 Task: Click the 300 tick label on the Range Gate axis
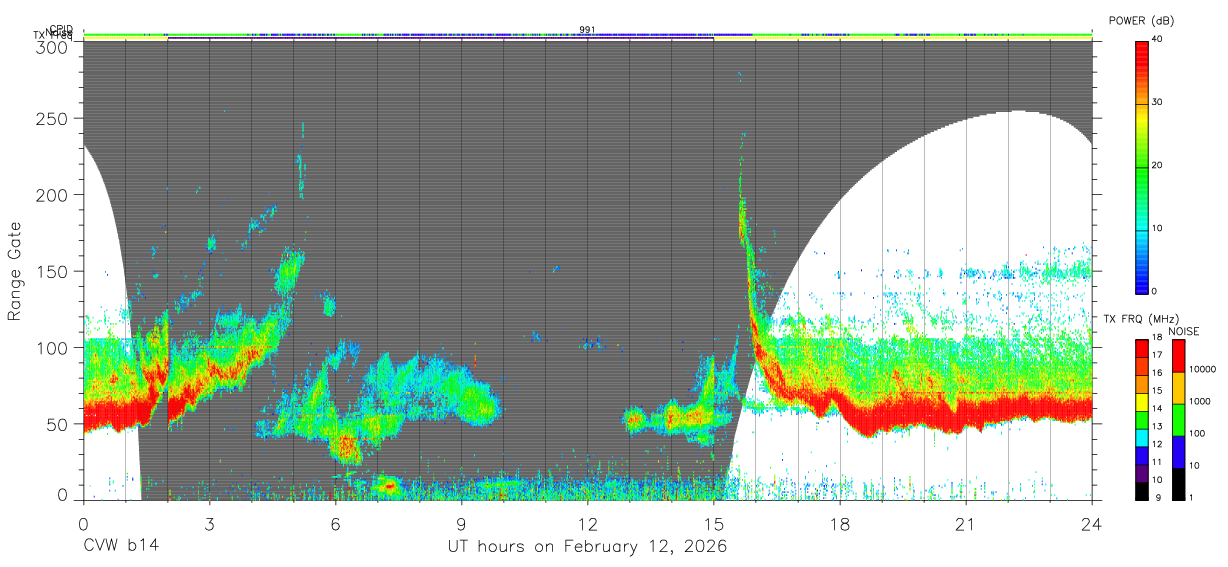(x=53, y=46)
